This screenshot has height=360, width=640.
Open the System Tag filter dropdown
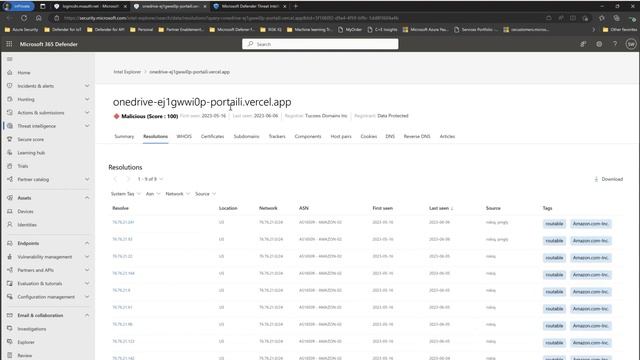pos(126,194)
